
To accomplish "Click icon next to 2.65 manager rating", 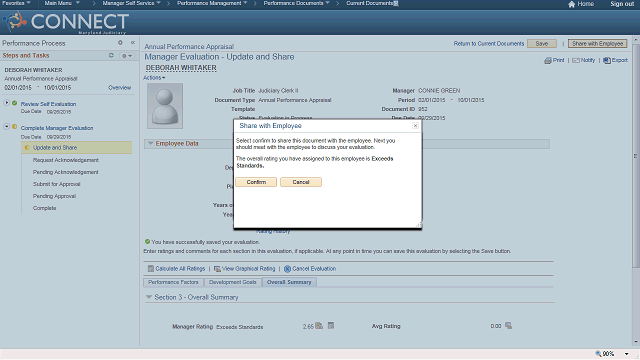I will (x=319, y=326).
